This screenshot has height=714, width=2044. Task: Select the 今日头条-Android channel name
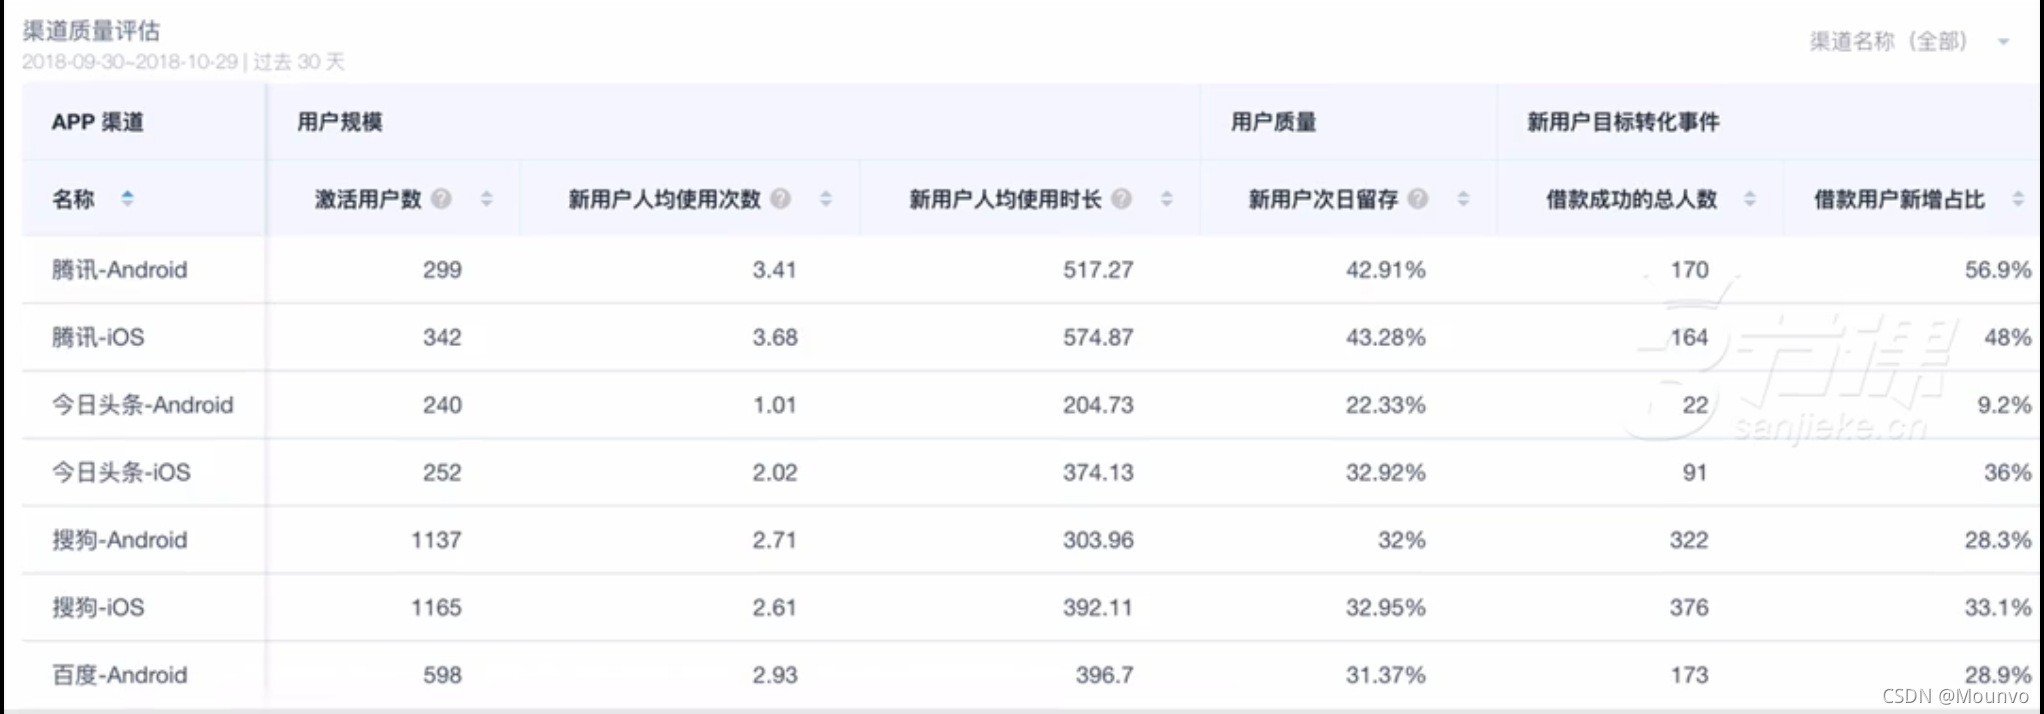coord(142,405)
